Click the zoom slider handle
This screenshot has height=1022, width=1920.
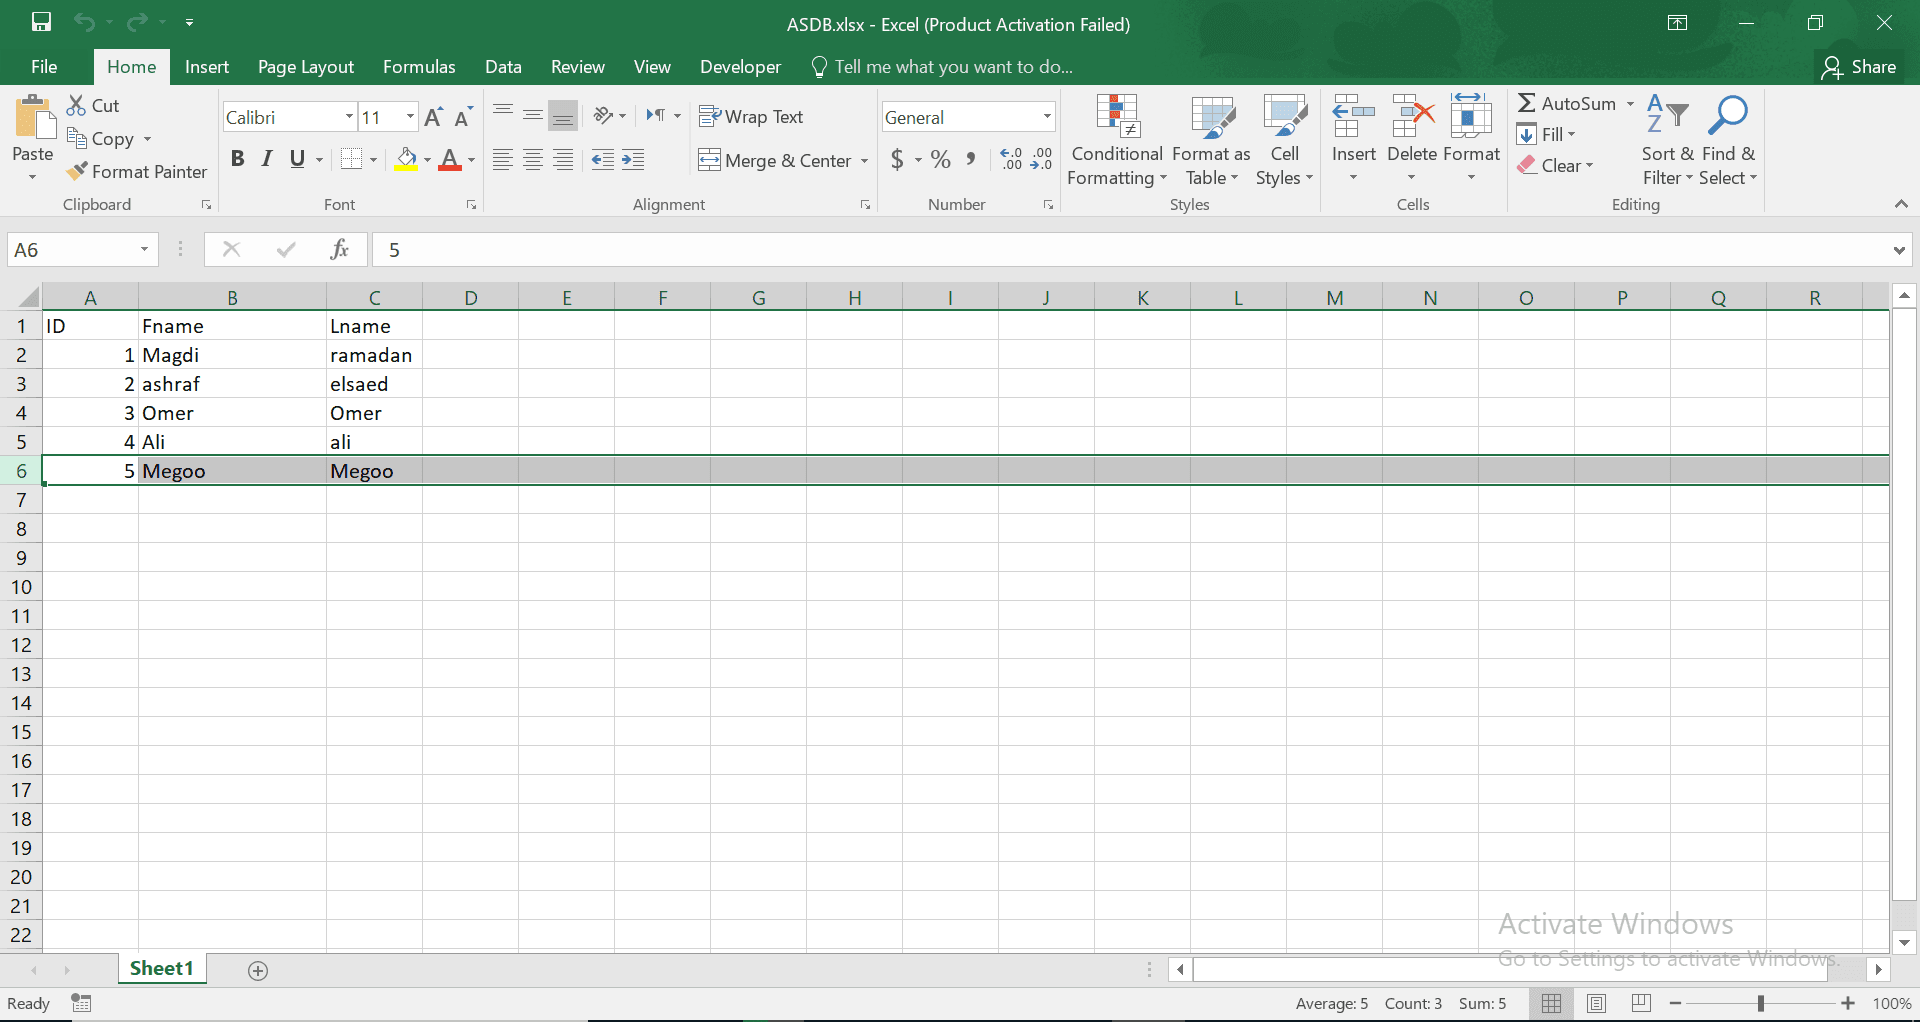[1761, 1003]
